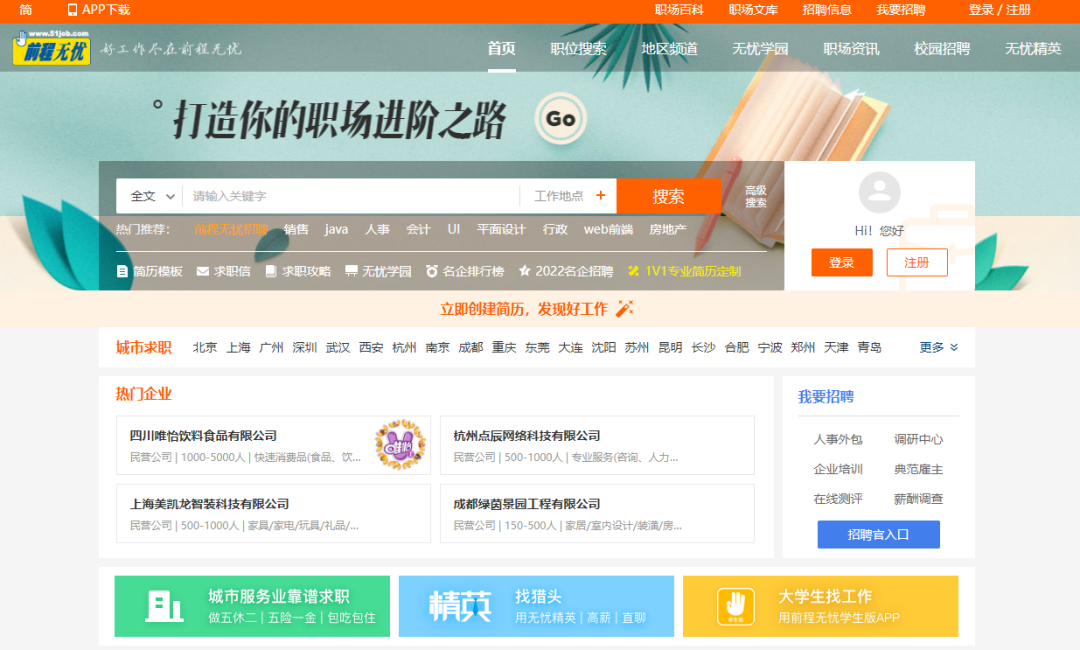Switch to 简 language option

[x=25, y=10]
